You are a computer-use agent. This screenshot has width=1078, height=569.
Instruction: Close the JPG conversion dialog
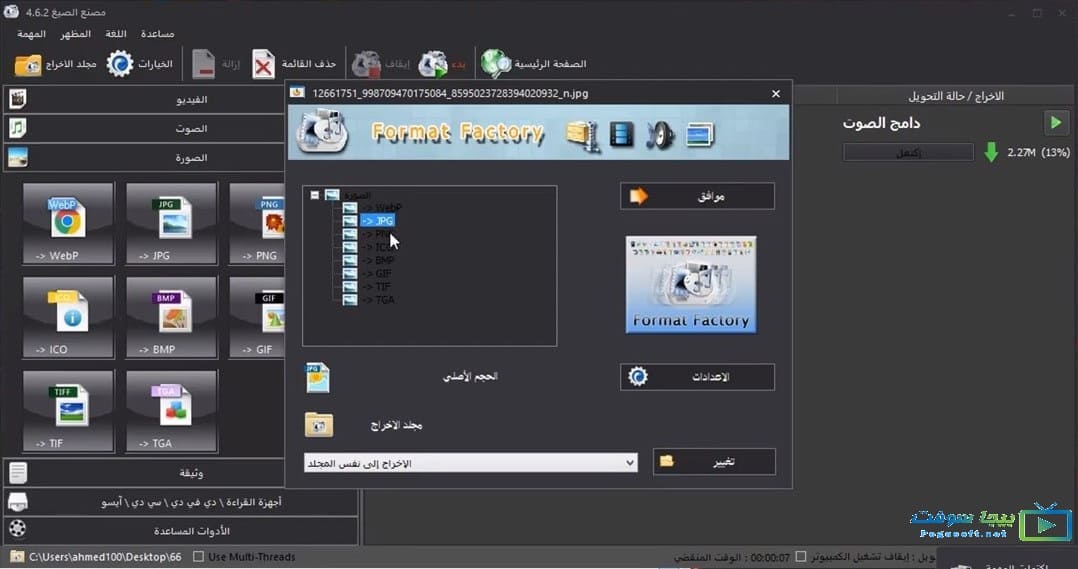pos(776,93)
